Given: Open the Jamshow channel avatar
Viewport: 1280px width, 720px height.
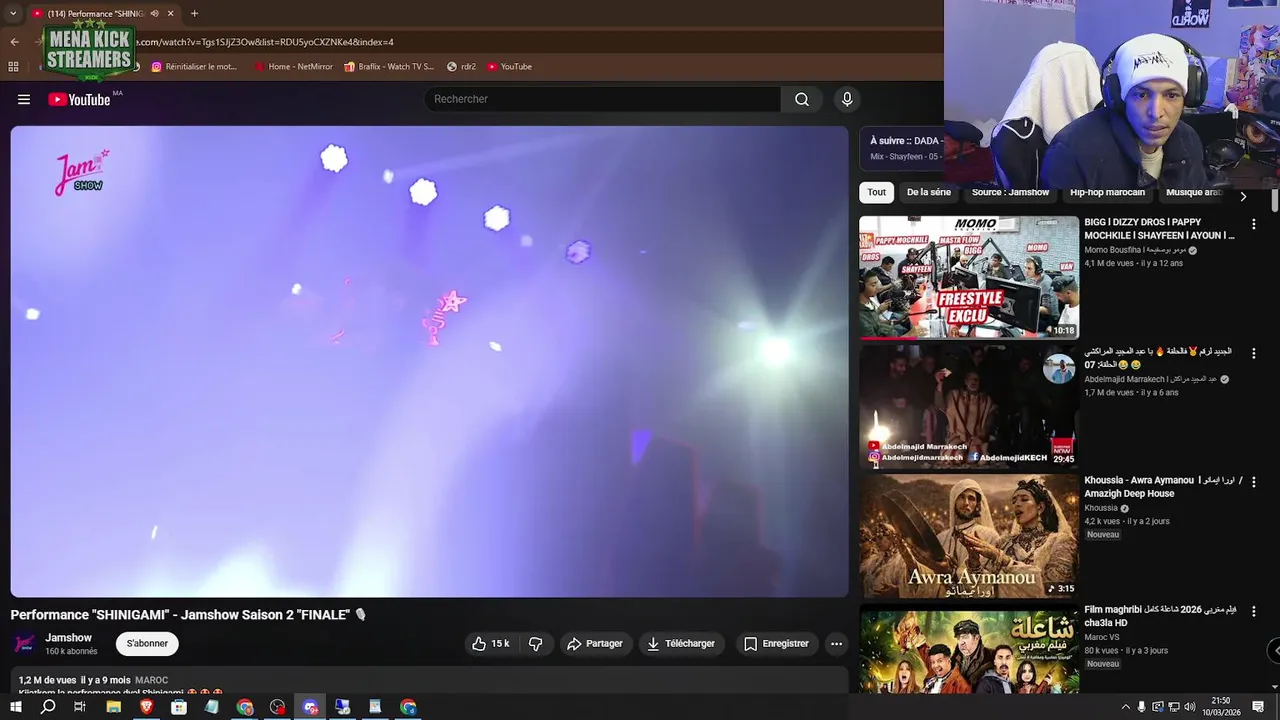Looking at the screenshot, I should (24, 644).
